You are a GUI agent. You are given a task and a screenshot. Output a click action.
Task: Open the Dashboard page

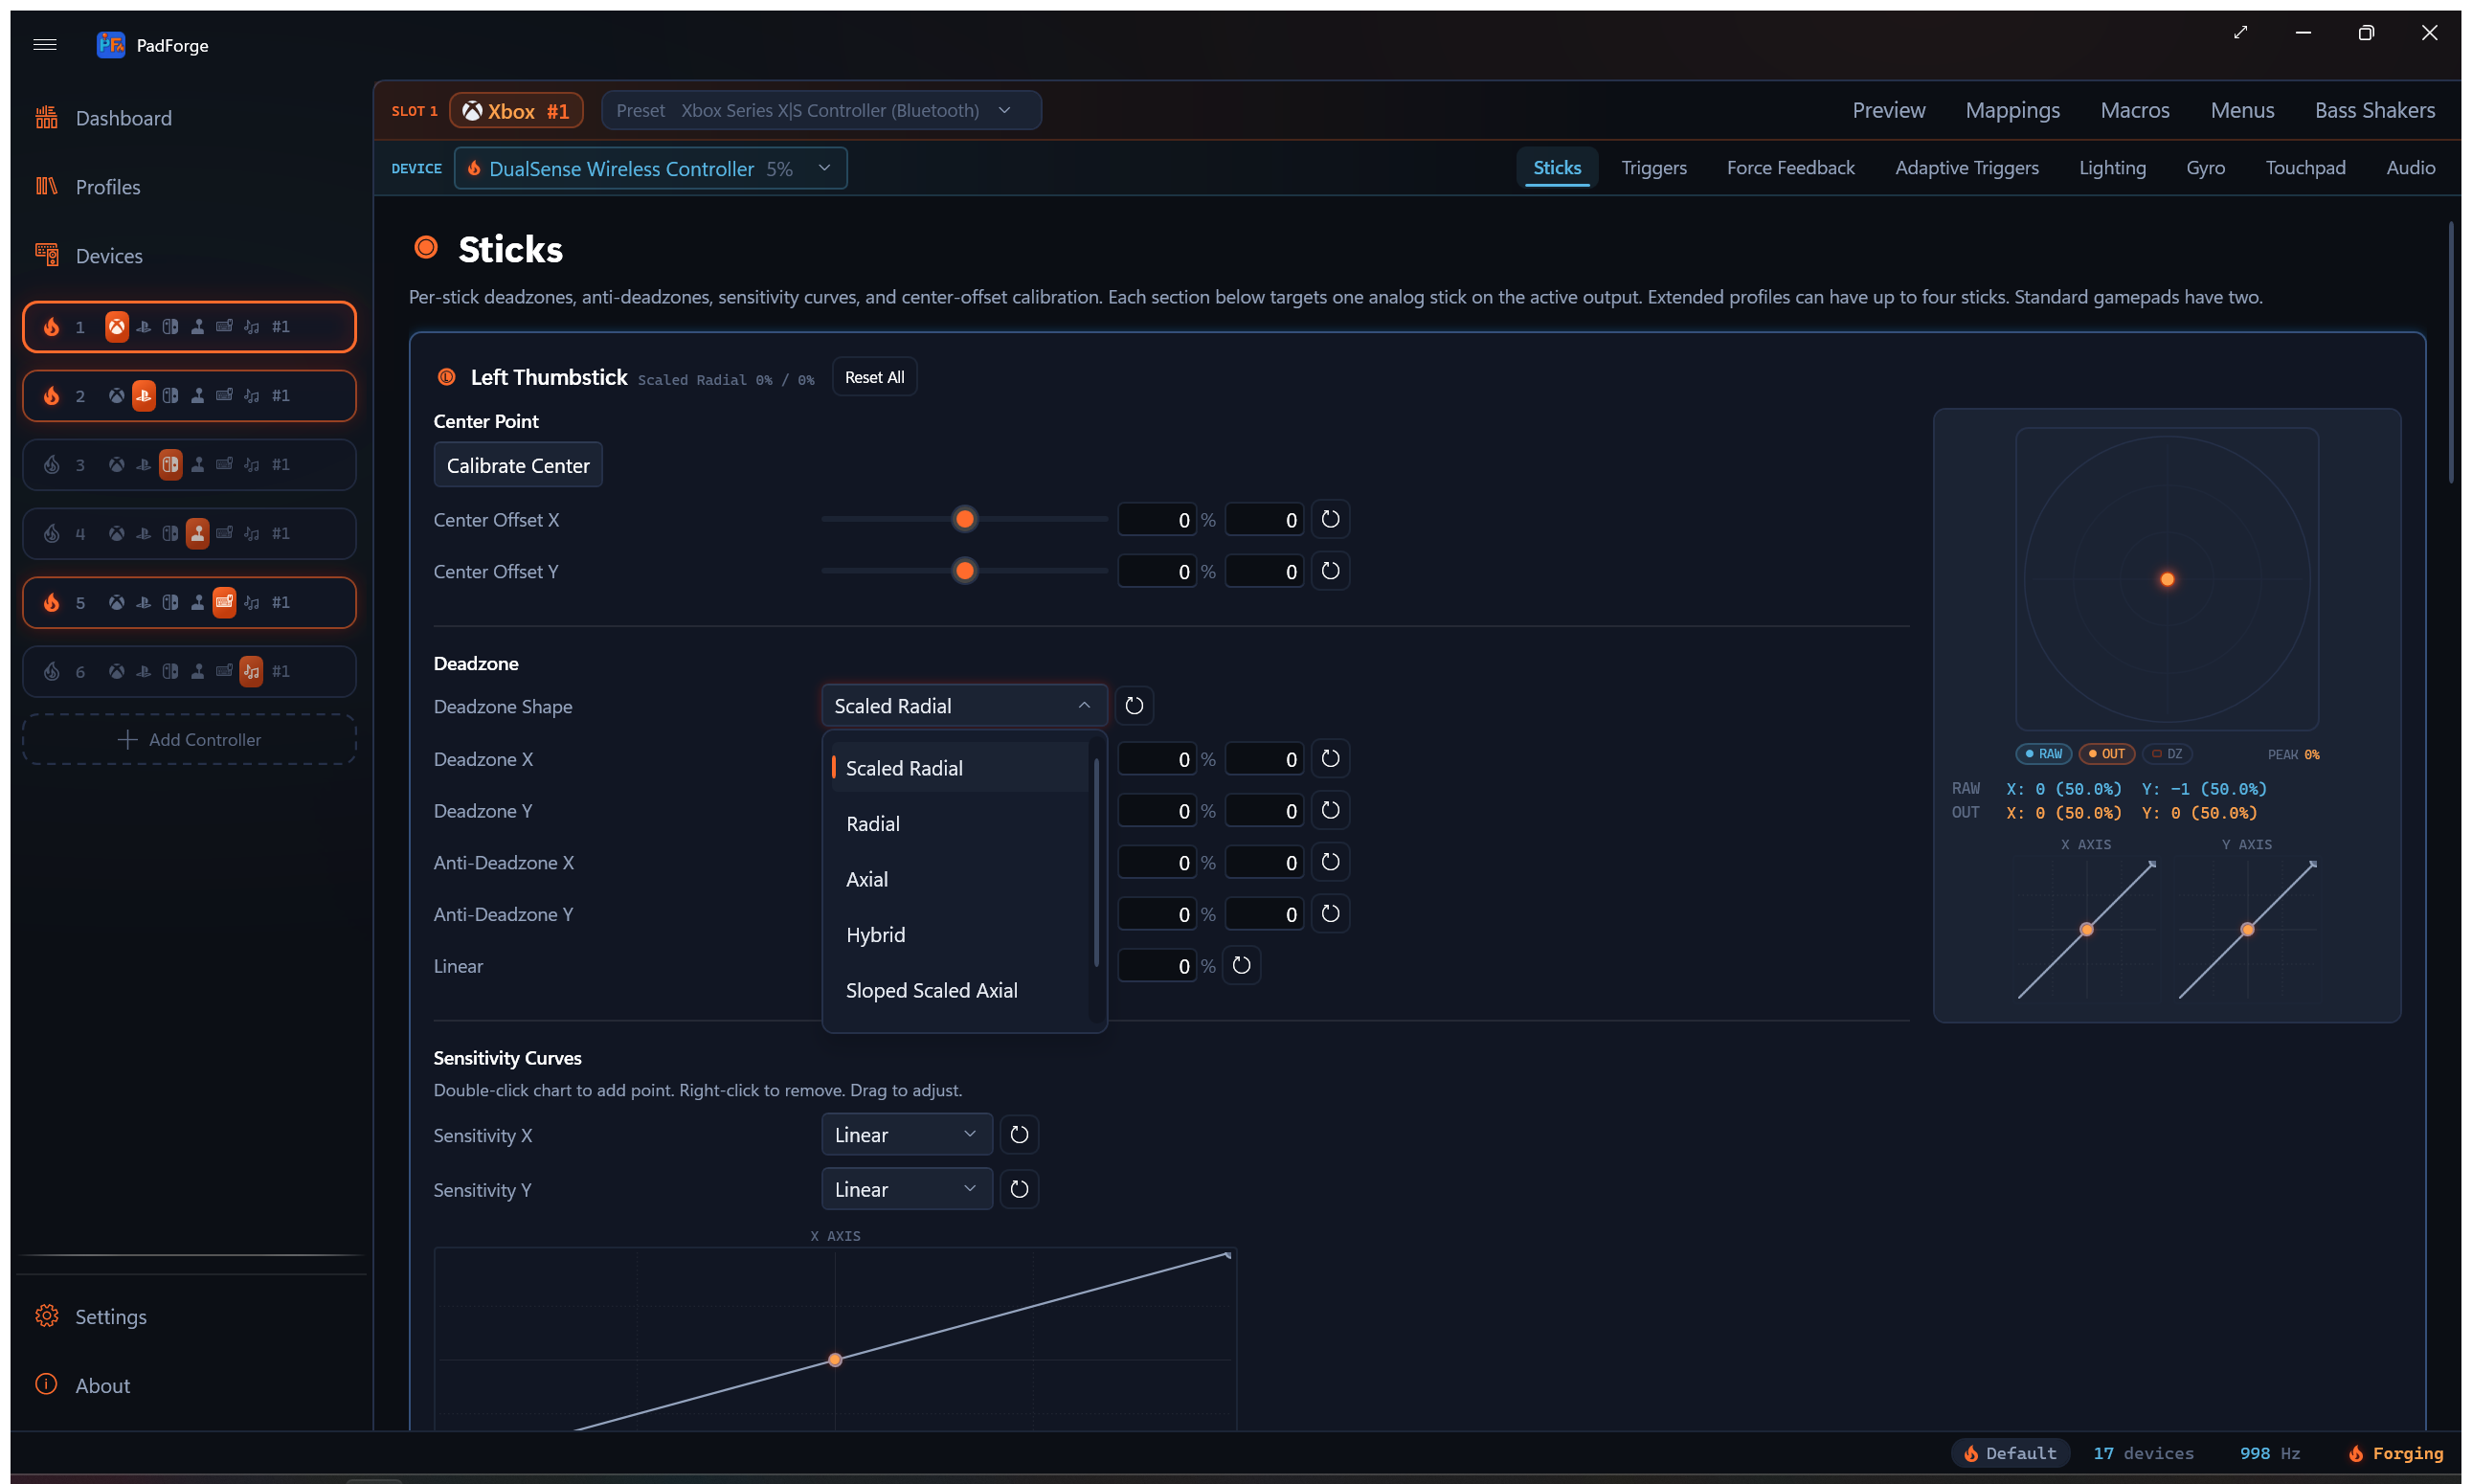123,118
